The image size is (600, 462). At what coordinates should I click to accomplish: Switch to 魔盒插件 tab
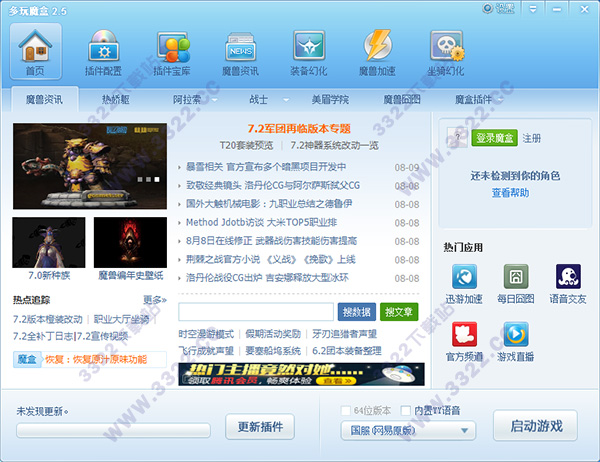(473, 100)
